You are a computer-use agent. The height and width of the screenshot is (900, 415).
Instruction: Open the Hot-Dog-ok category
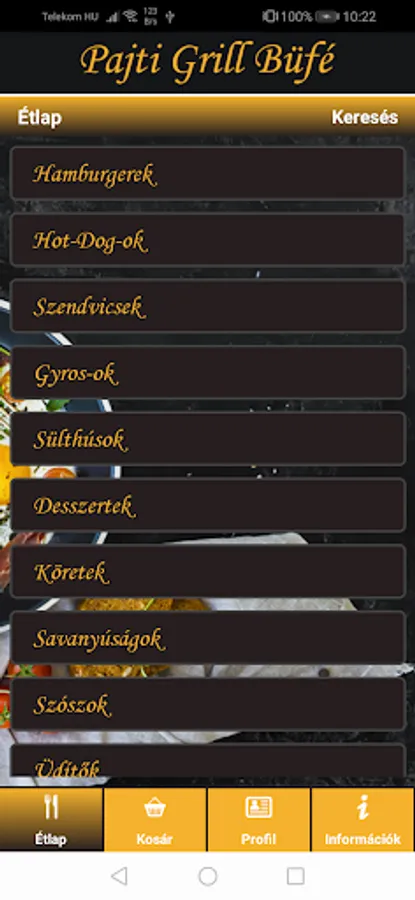(208, 240)
